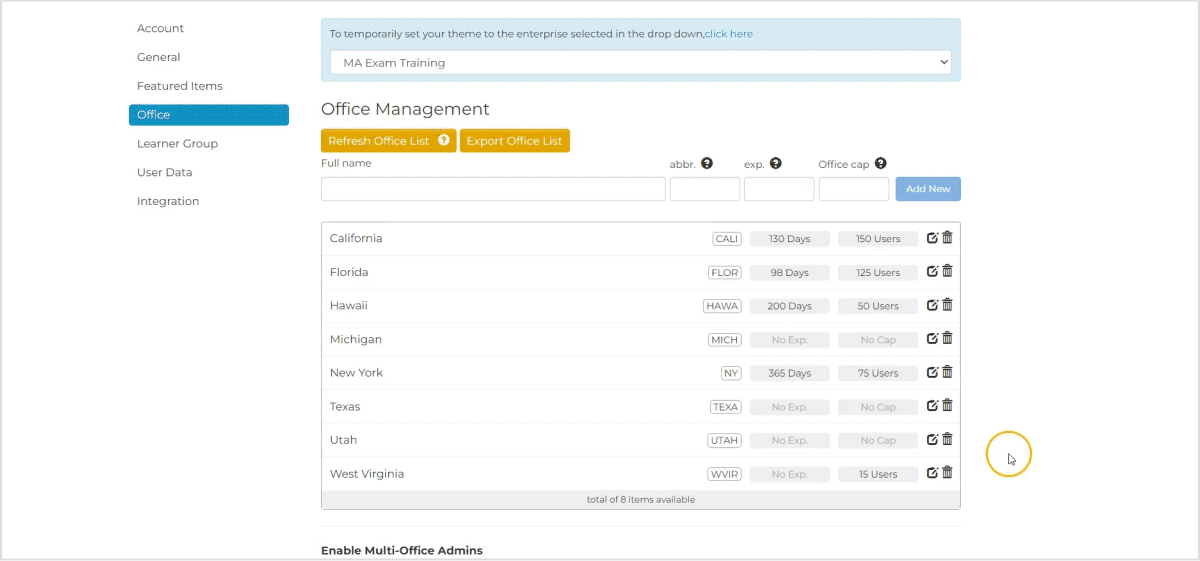Edit the New York office row

pyautogui.click(x=932, y=372)
